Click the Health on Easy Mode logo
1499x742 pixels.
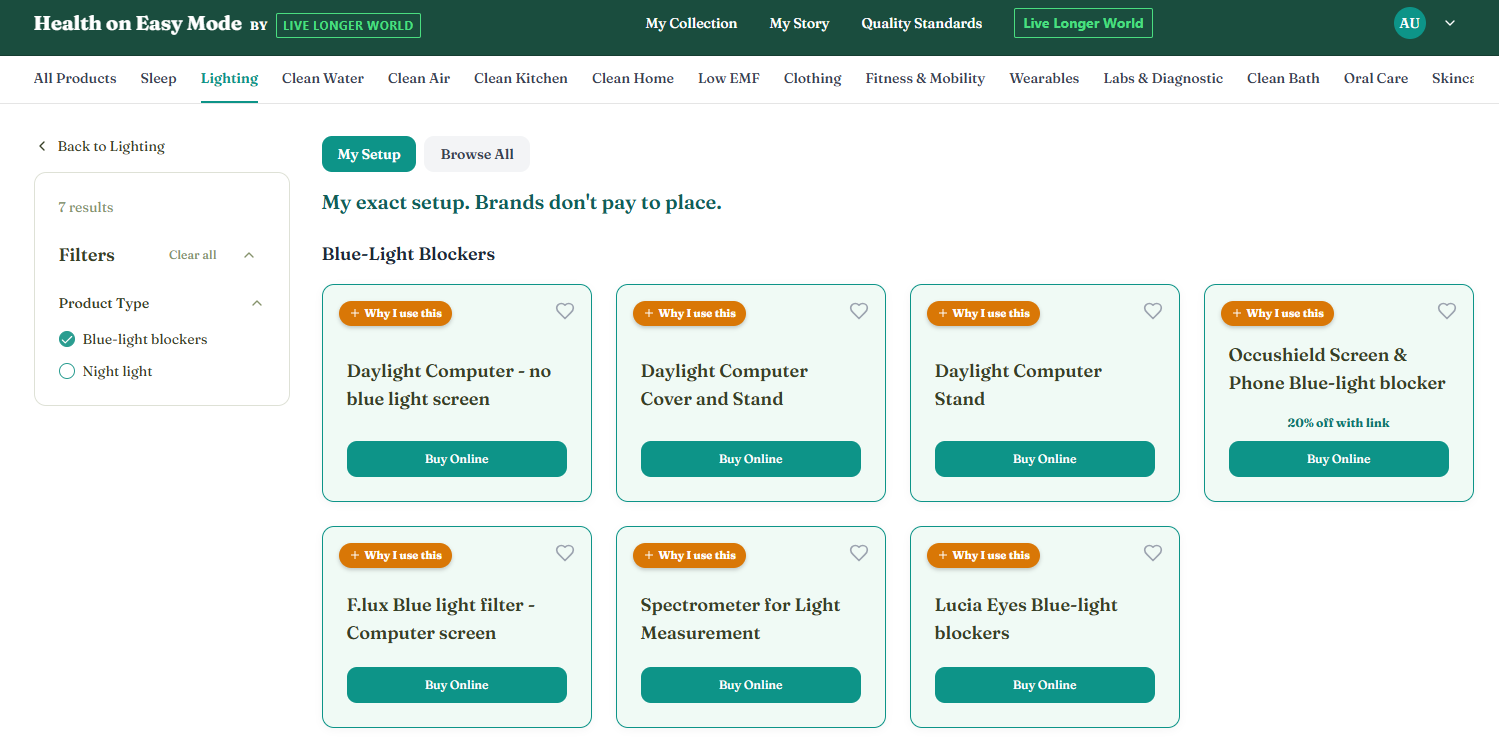[x=138, y=23]
